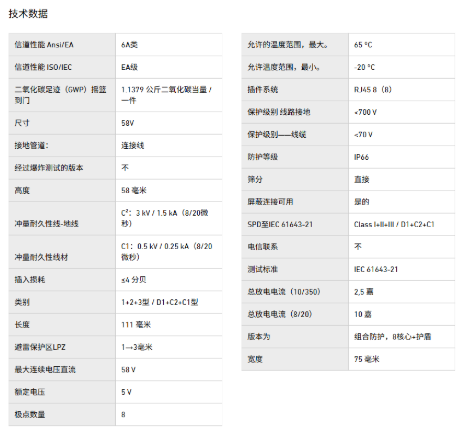
Task: Click the '筛分' label cell
Action: (295, 179)
